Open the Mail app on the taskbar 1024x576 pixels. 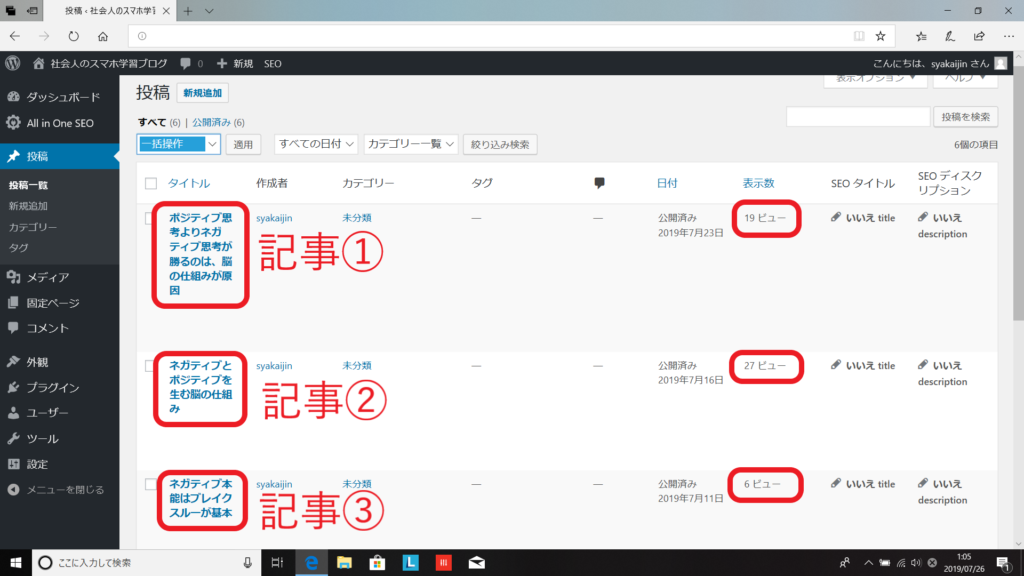(x=477, y=562)
